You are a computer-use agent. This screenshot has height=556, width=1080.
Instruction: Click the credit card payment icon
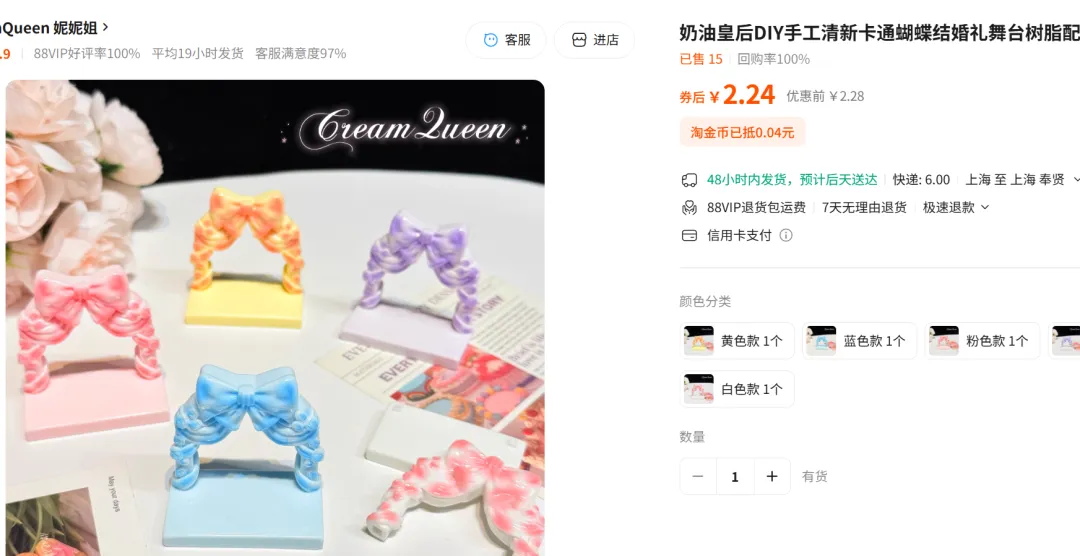(689, 236)
